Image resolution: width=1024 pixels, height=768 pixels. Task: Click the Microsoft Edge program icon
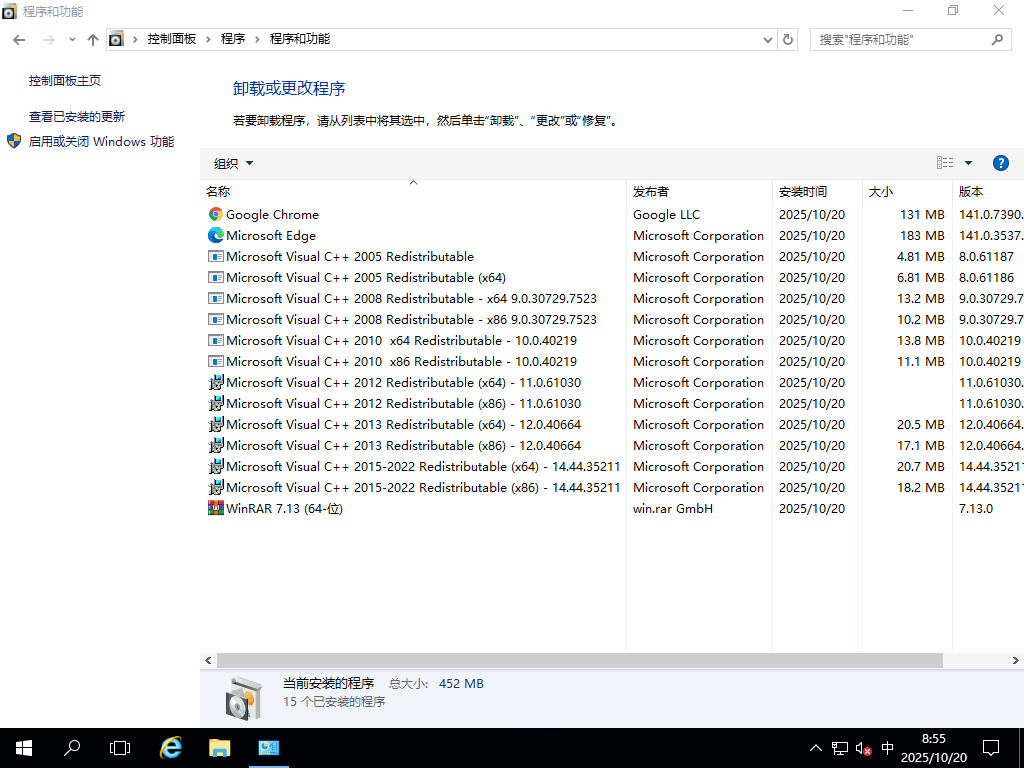(214, 235)
